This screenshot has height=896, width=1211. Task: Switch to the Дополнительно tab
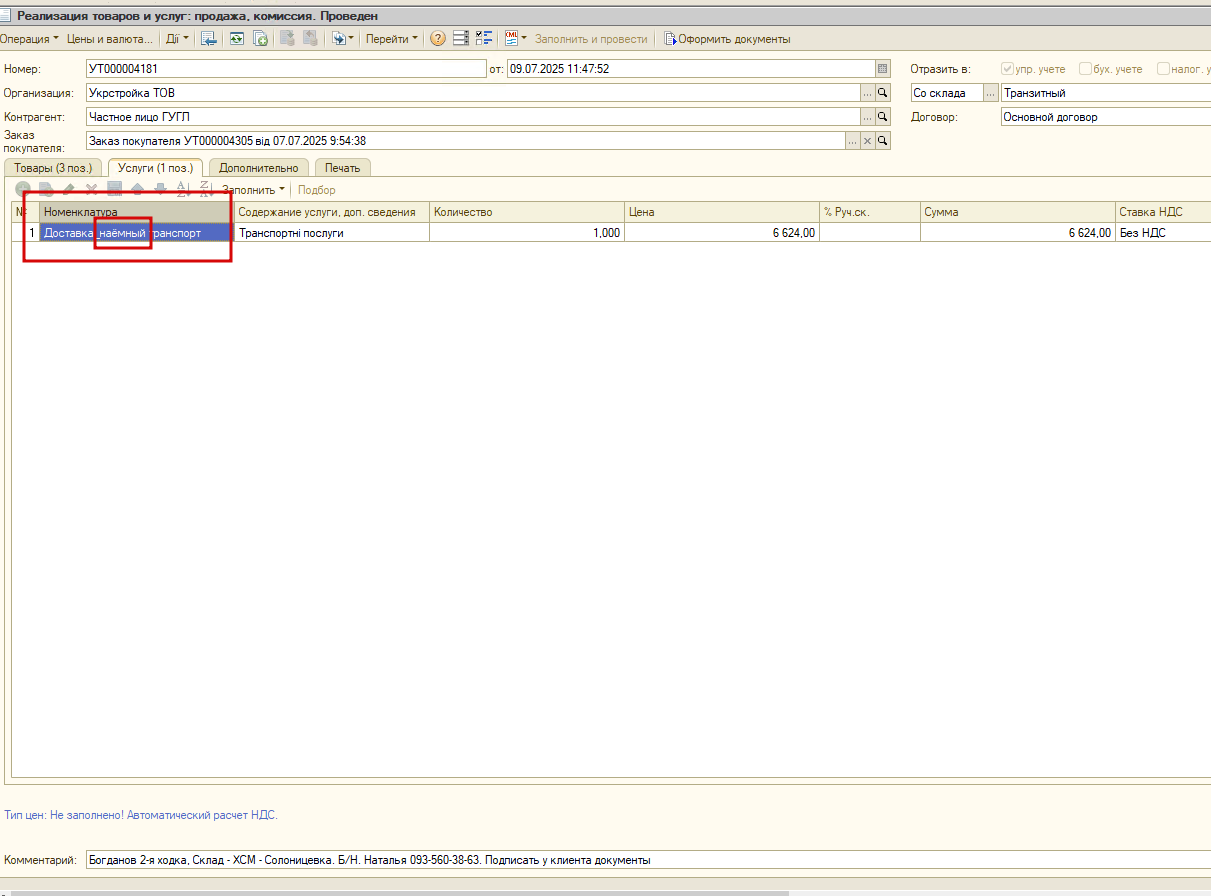[259, 168]
